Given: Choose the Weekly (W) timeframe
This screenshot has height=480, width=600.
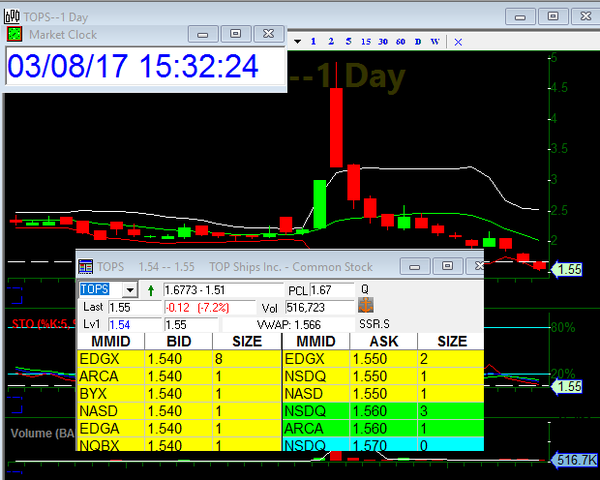Looking at the screenshot, I should coord(435,41).
